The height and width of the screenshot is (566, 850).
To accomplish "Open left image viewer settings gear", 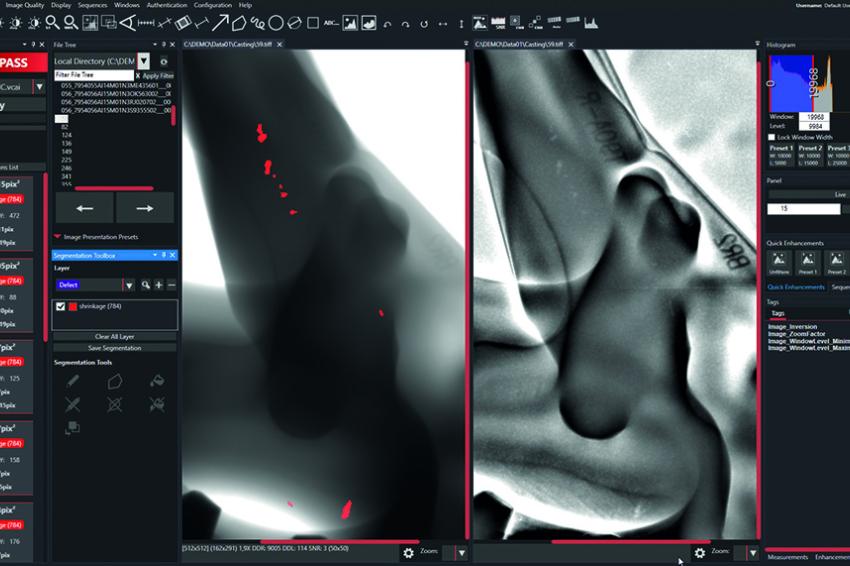I will point(409,552).
